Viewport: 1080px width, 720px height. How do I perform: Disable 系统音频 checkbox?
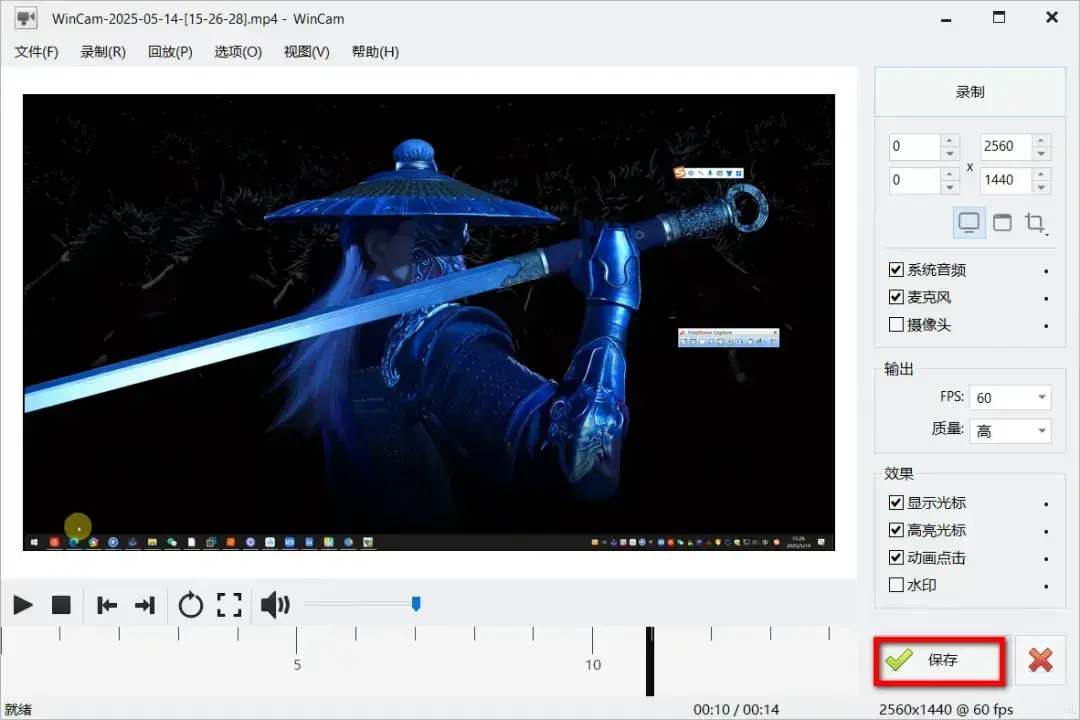(896, 270)
